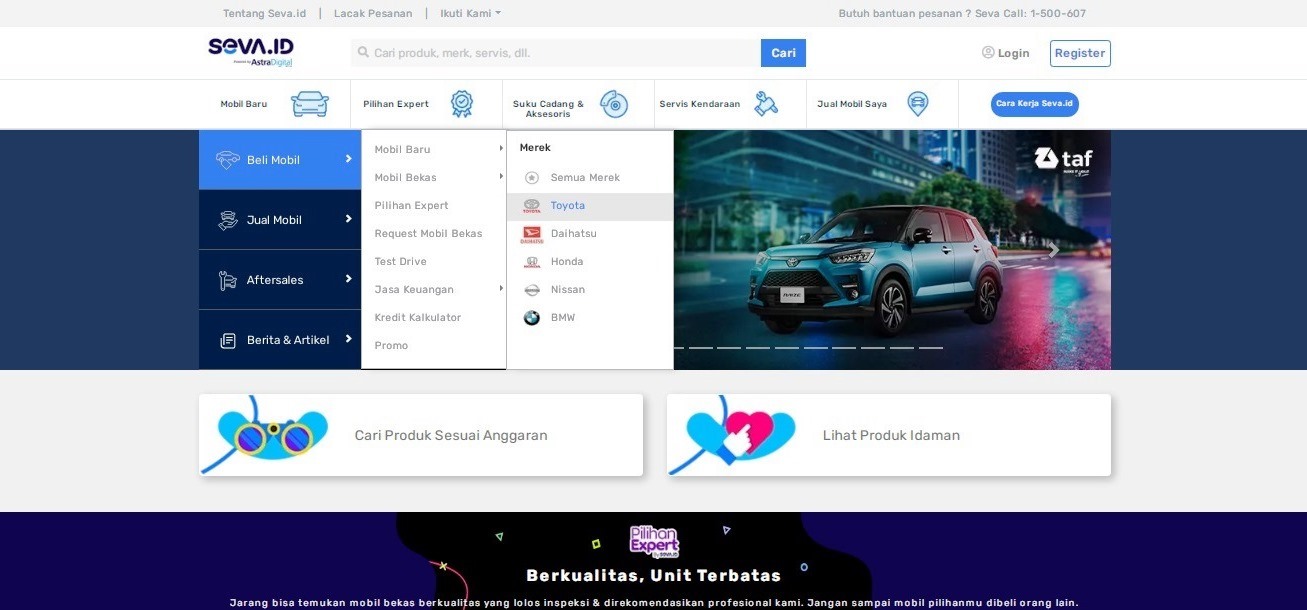The height and width of the screenshot is (610, 1307).
Task: Click the Nissan brand logo
Action: point(532,290)
